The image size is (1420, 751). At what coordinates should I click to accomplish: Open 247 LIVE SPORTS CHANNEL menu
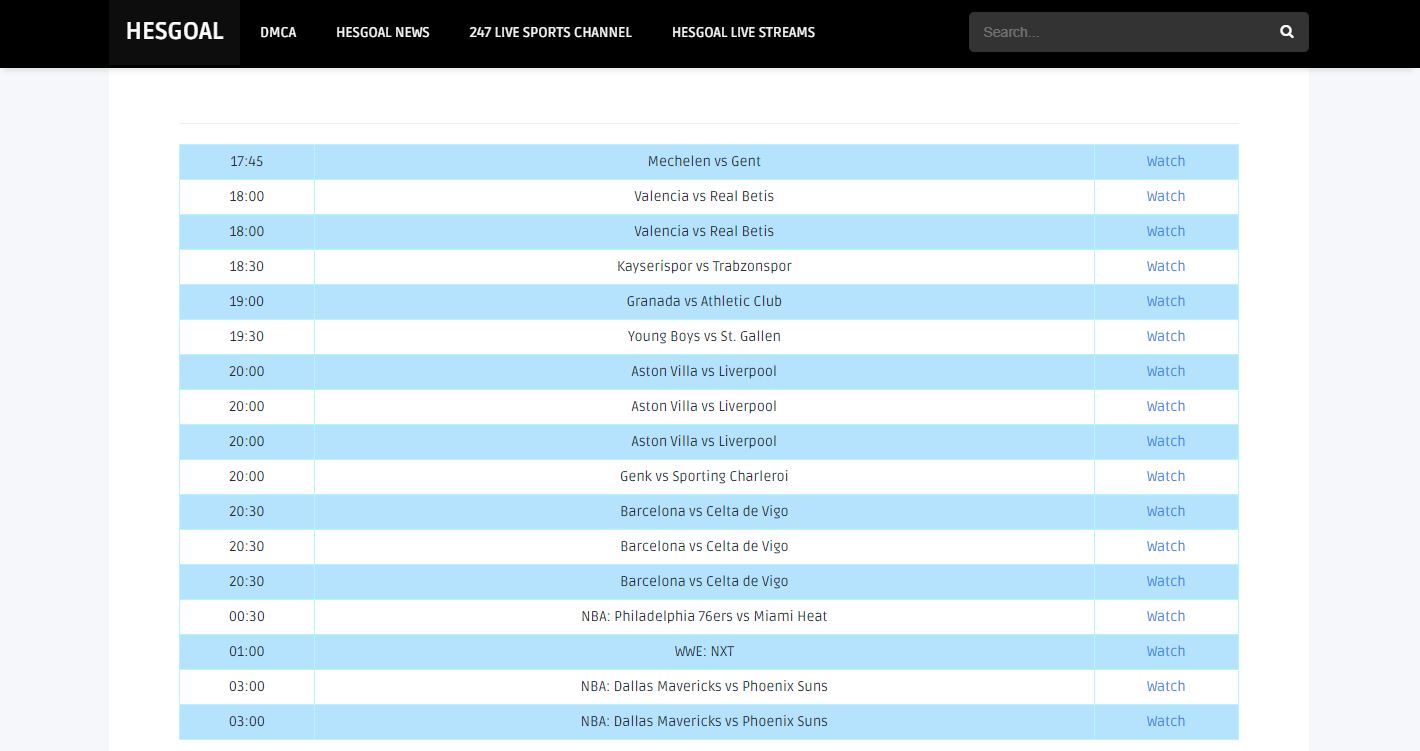550,32
